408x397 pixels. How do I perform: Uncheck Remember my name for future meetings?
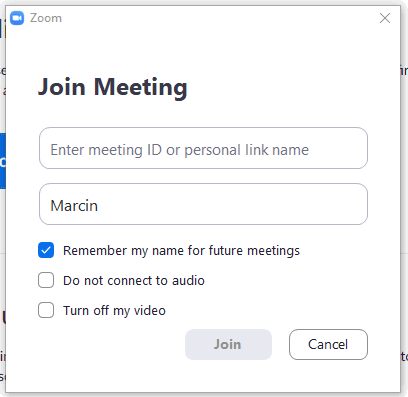point(46,250)
